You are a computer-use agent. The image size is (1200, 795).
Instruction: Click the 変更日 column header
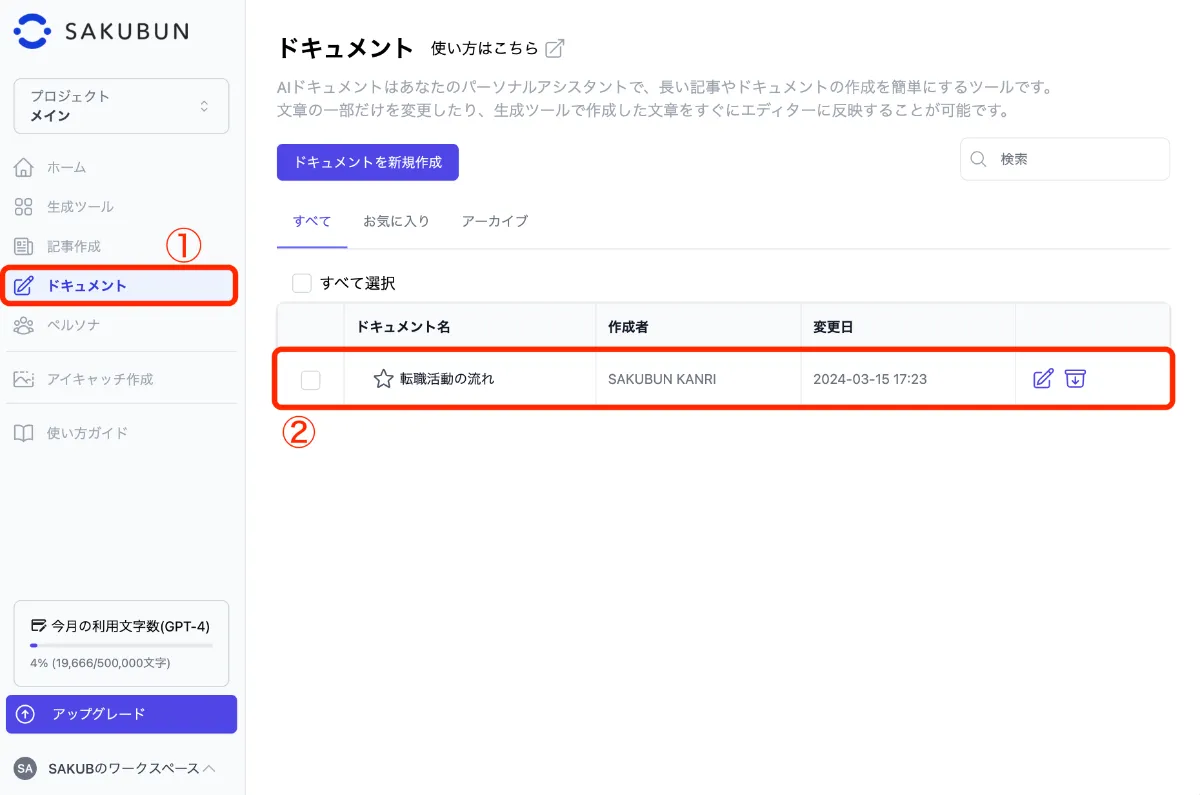click(x=832, y=327)
